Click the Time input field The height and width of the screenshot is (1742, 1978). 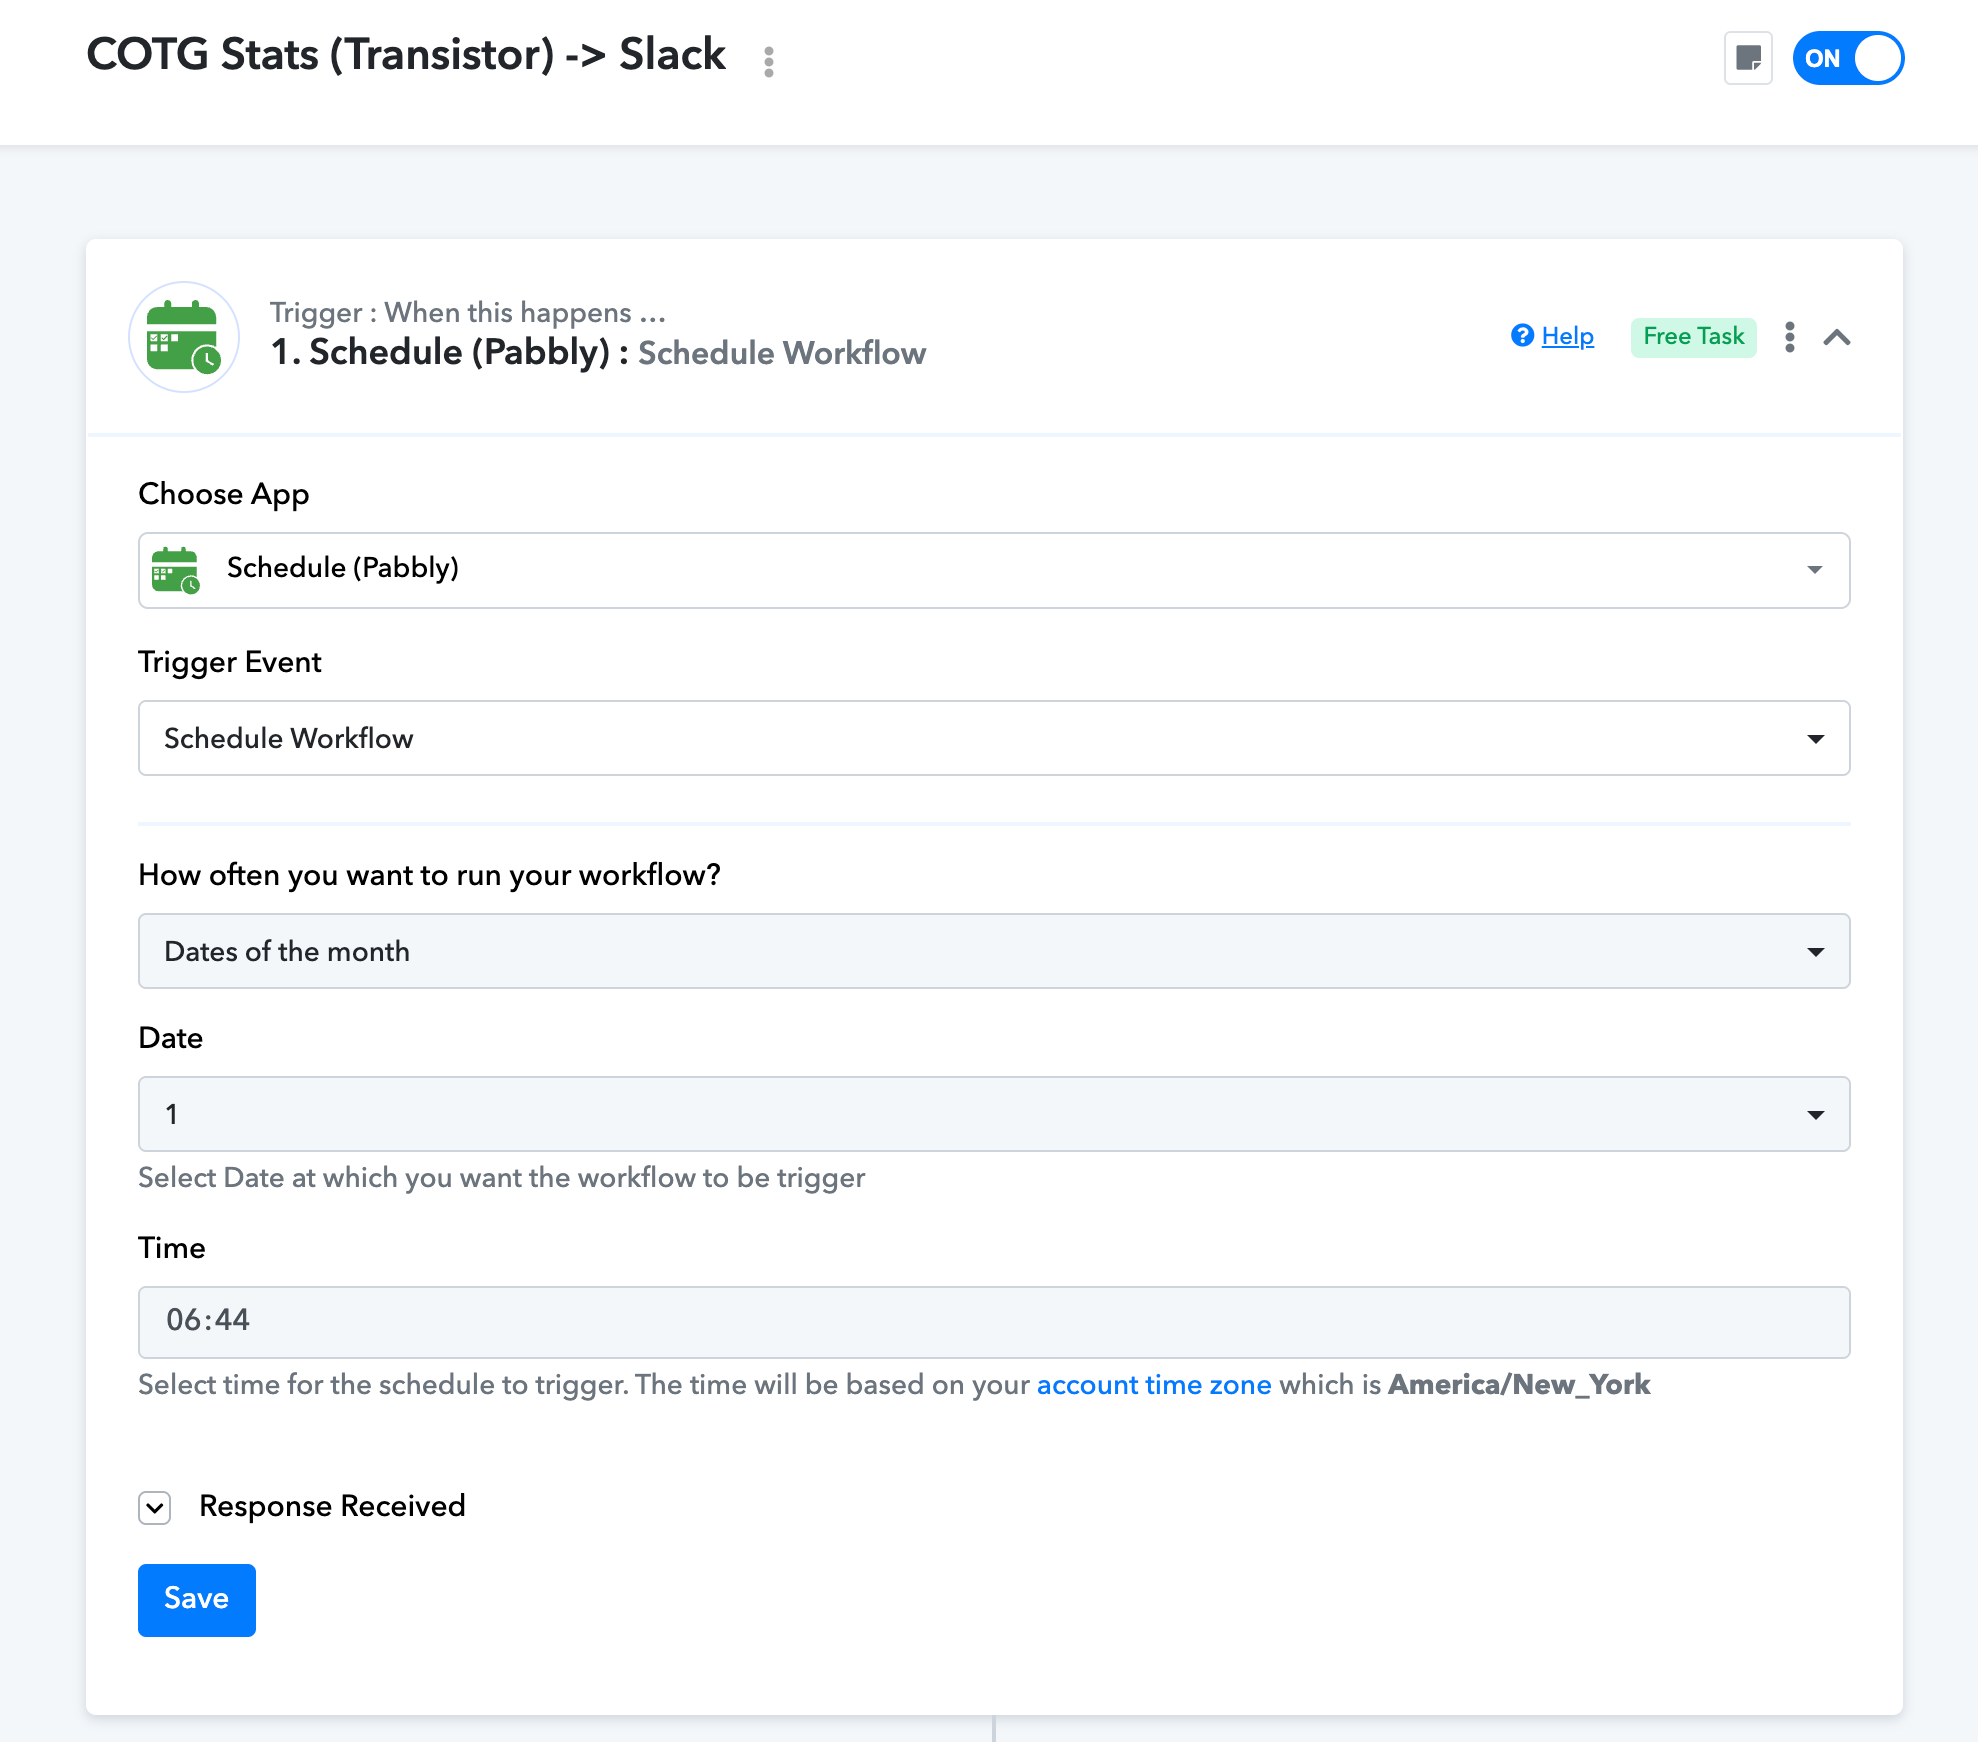(994, 1322)
